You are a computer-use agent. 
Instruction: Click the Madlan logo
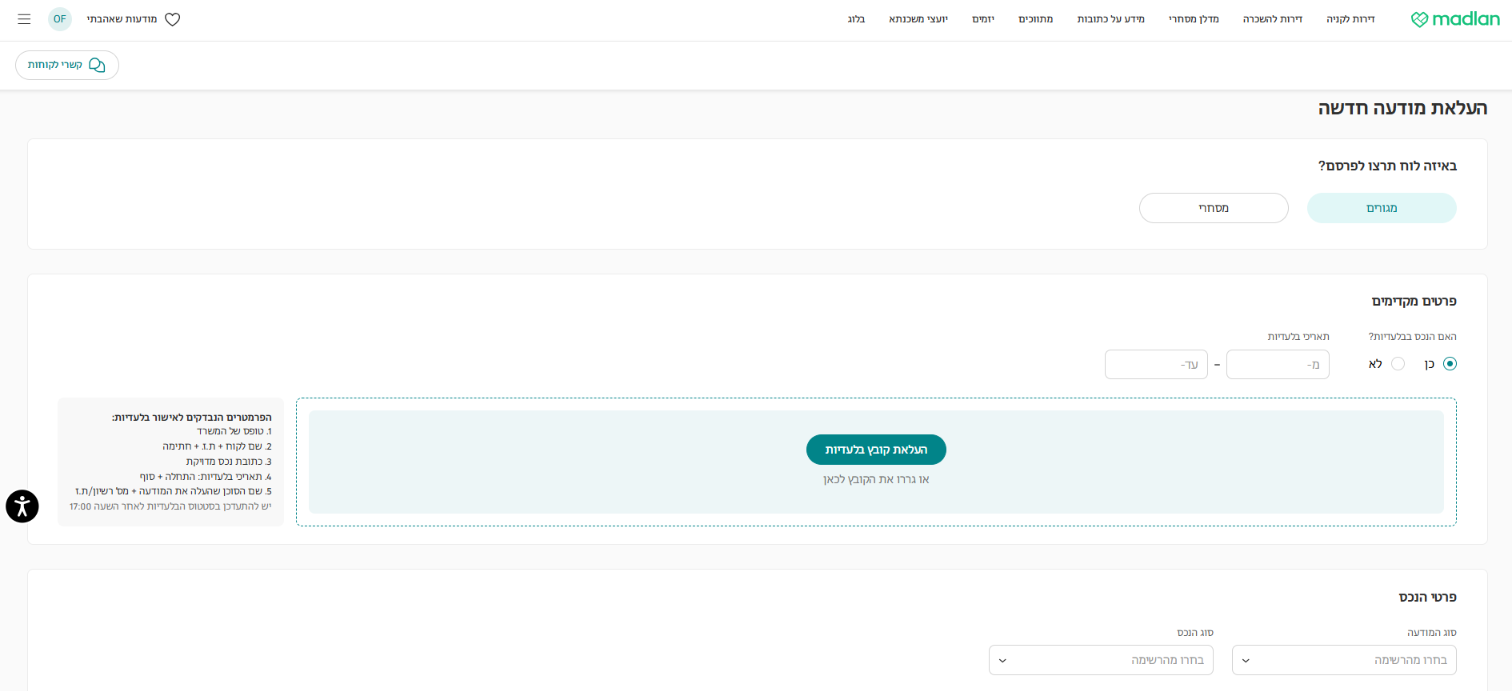(1455, 19)
